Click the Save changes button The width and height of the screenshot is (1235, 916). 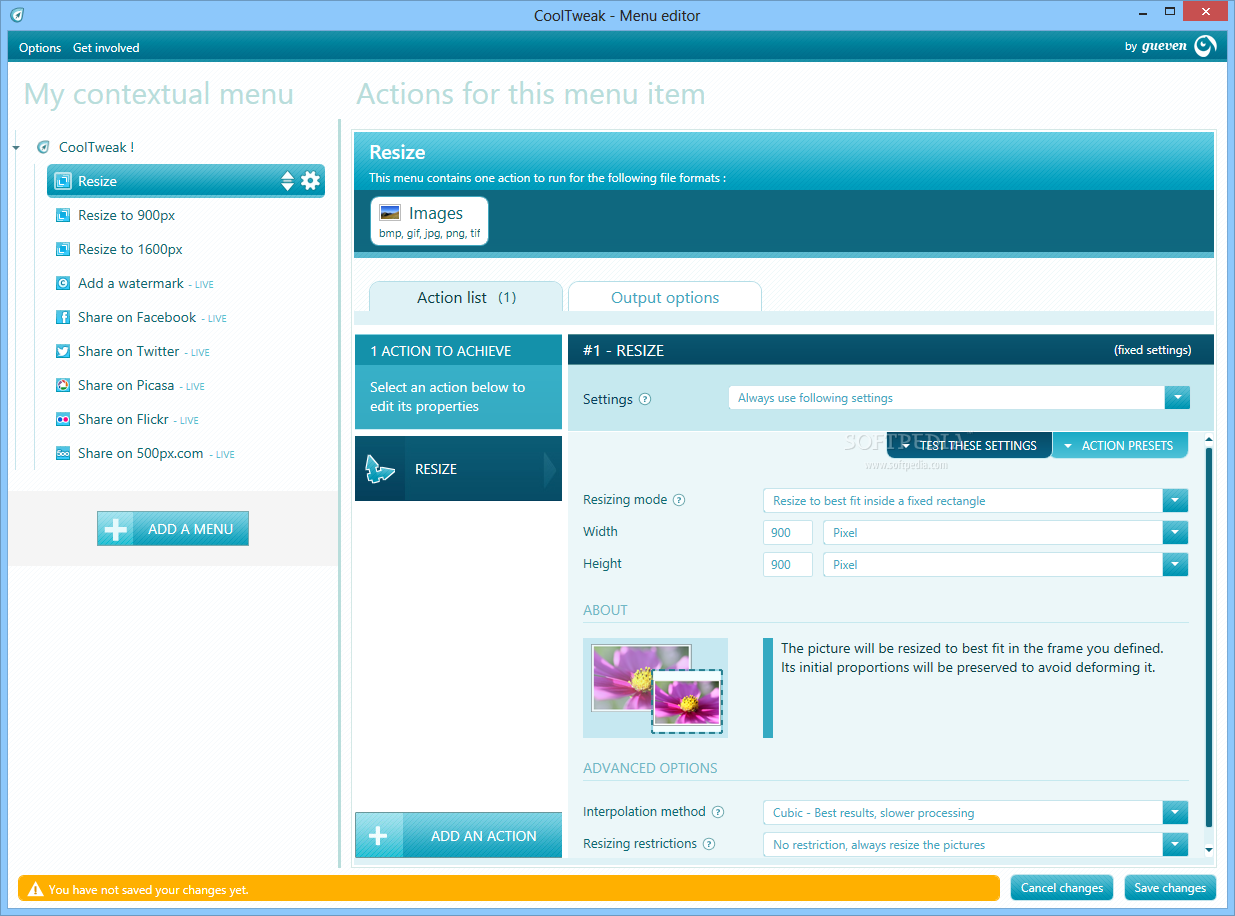pyautogui.click(x=1170, y=887)
